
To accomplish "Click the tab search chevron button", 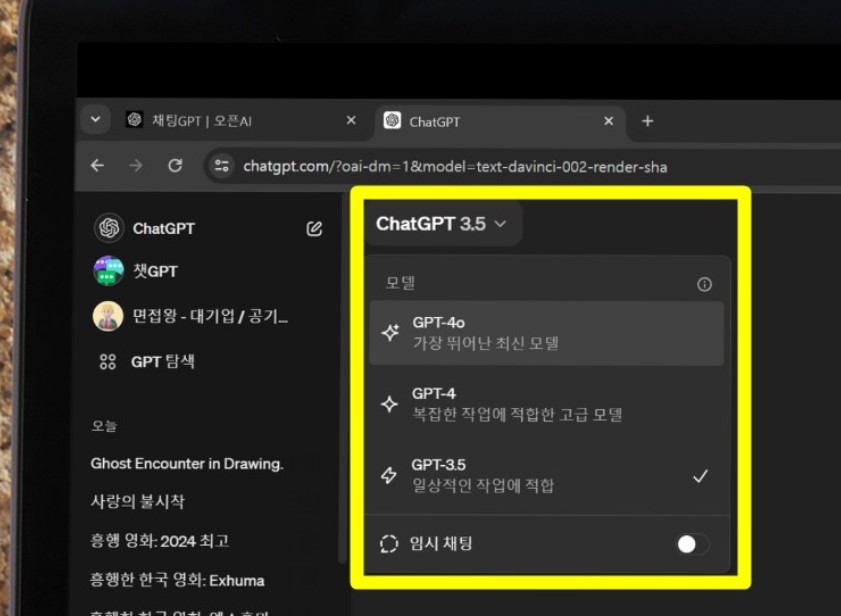I will tap(95, 119).
